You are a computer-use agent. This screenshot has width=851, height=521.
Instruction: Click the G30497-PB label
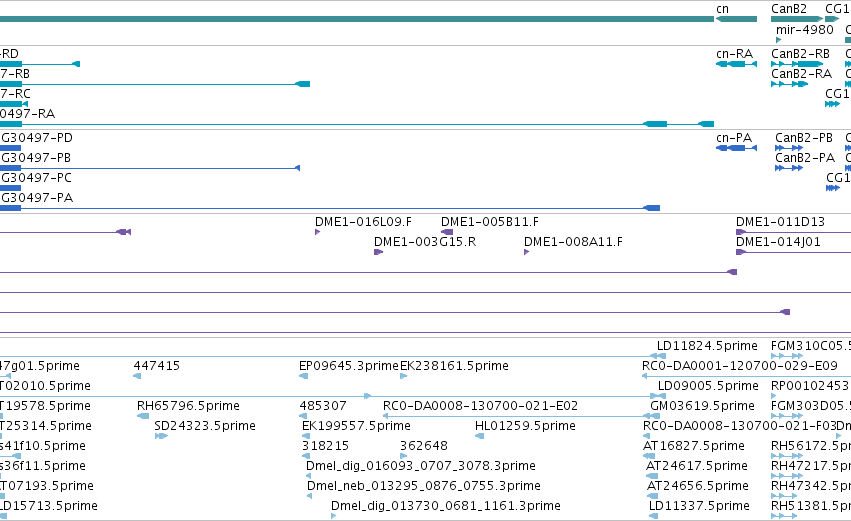click(36, 158)
